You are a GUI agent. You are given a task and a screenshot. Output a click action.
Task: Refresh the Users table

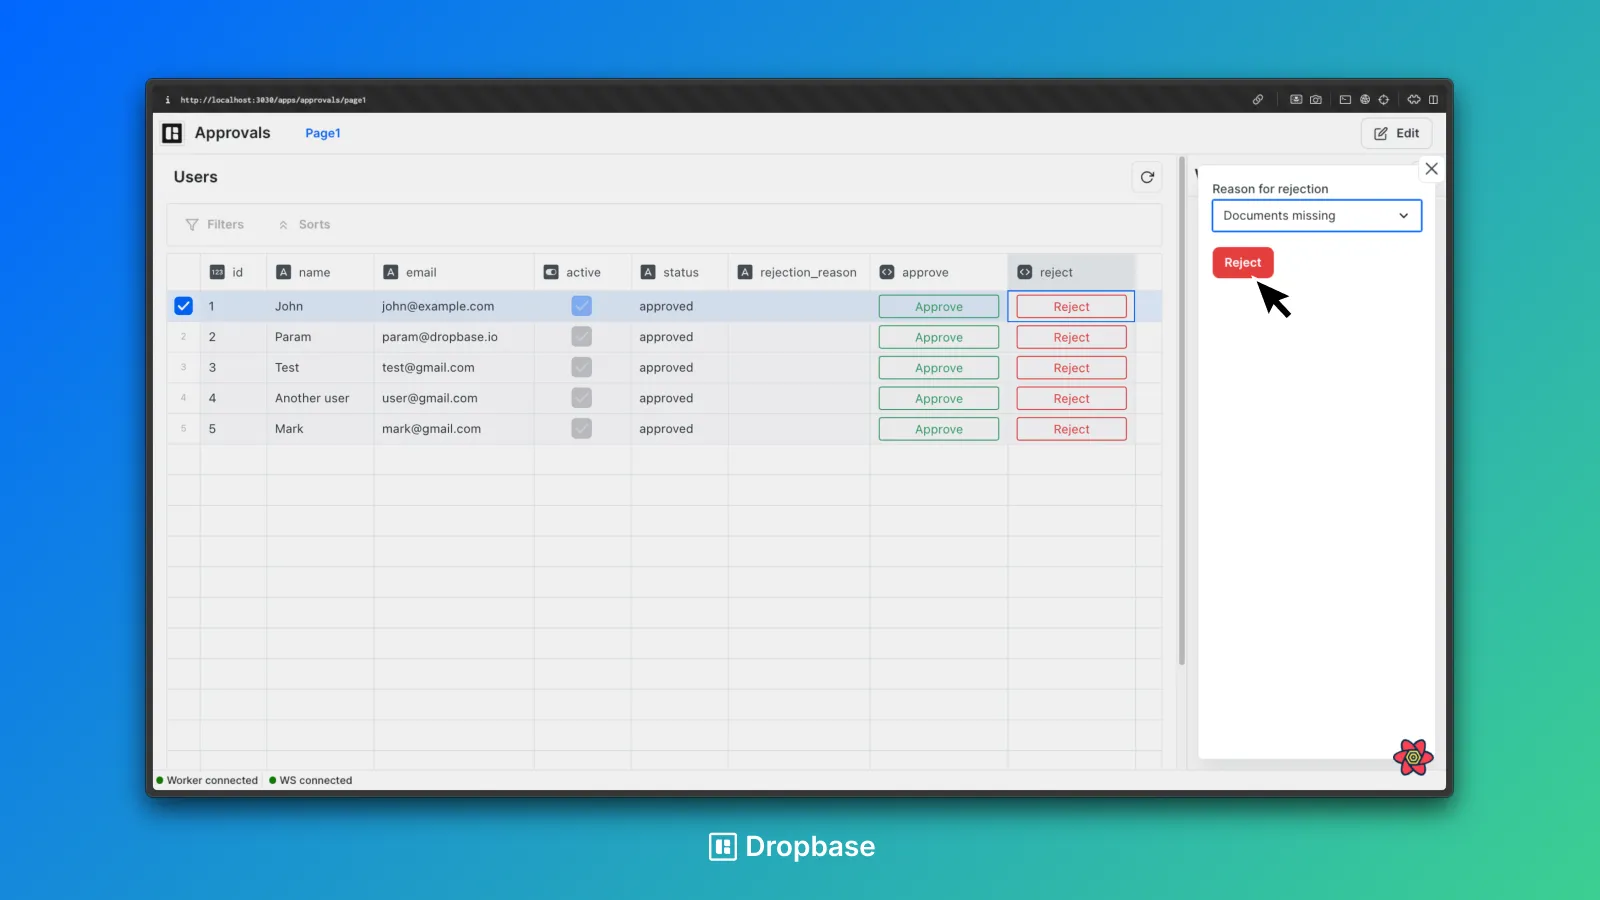coord(1147,177)
